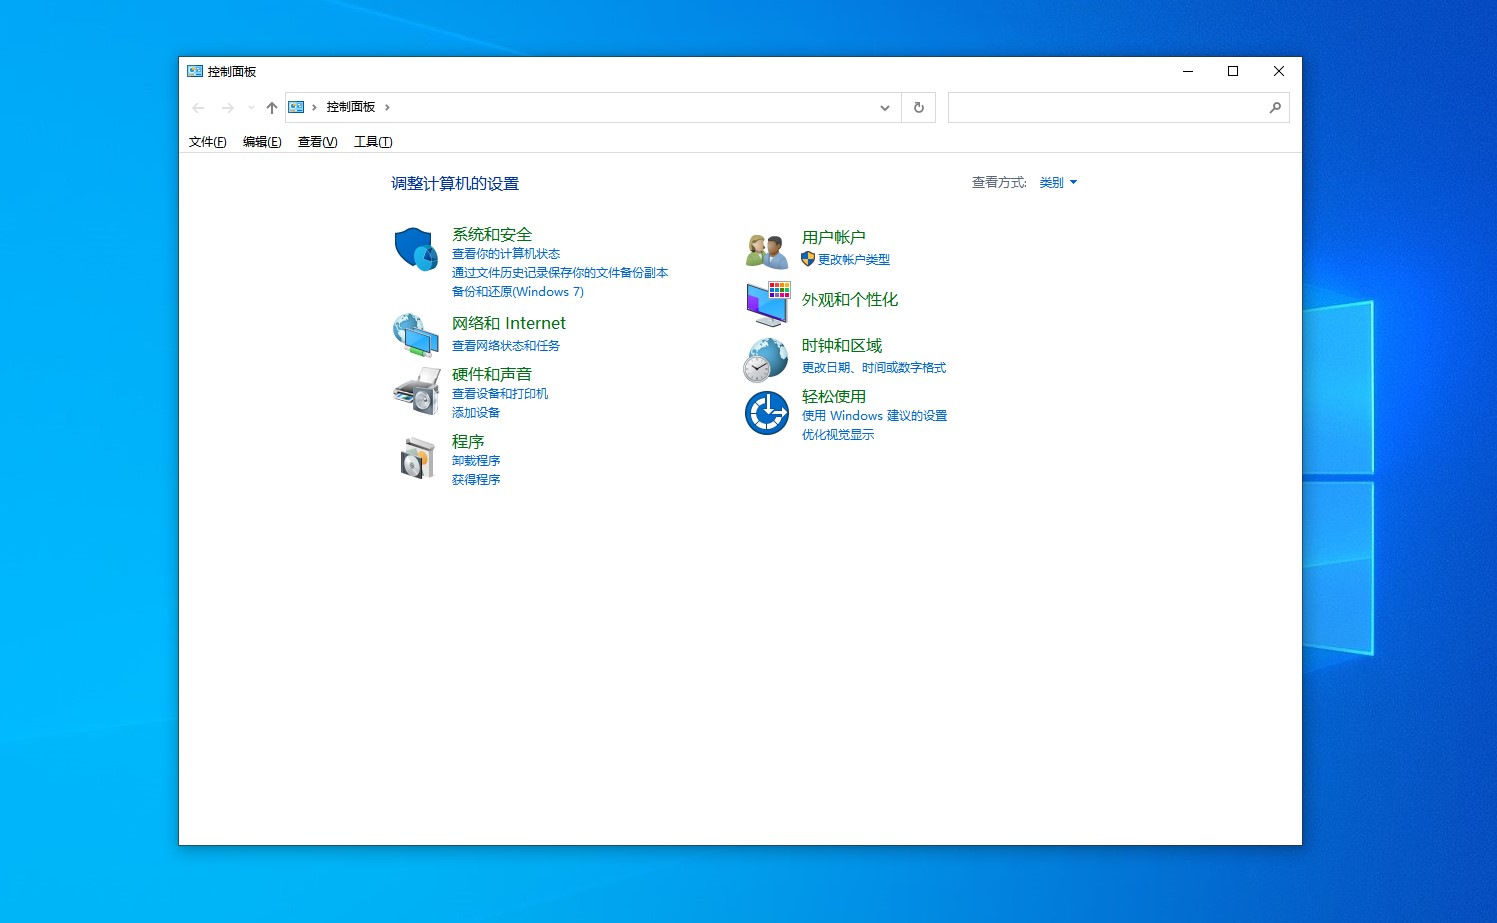The width and height of the screenshot is (1497, 923).
Task: Click the control panel search box
Action: pos(1118,108)
